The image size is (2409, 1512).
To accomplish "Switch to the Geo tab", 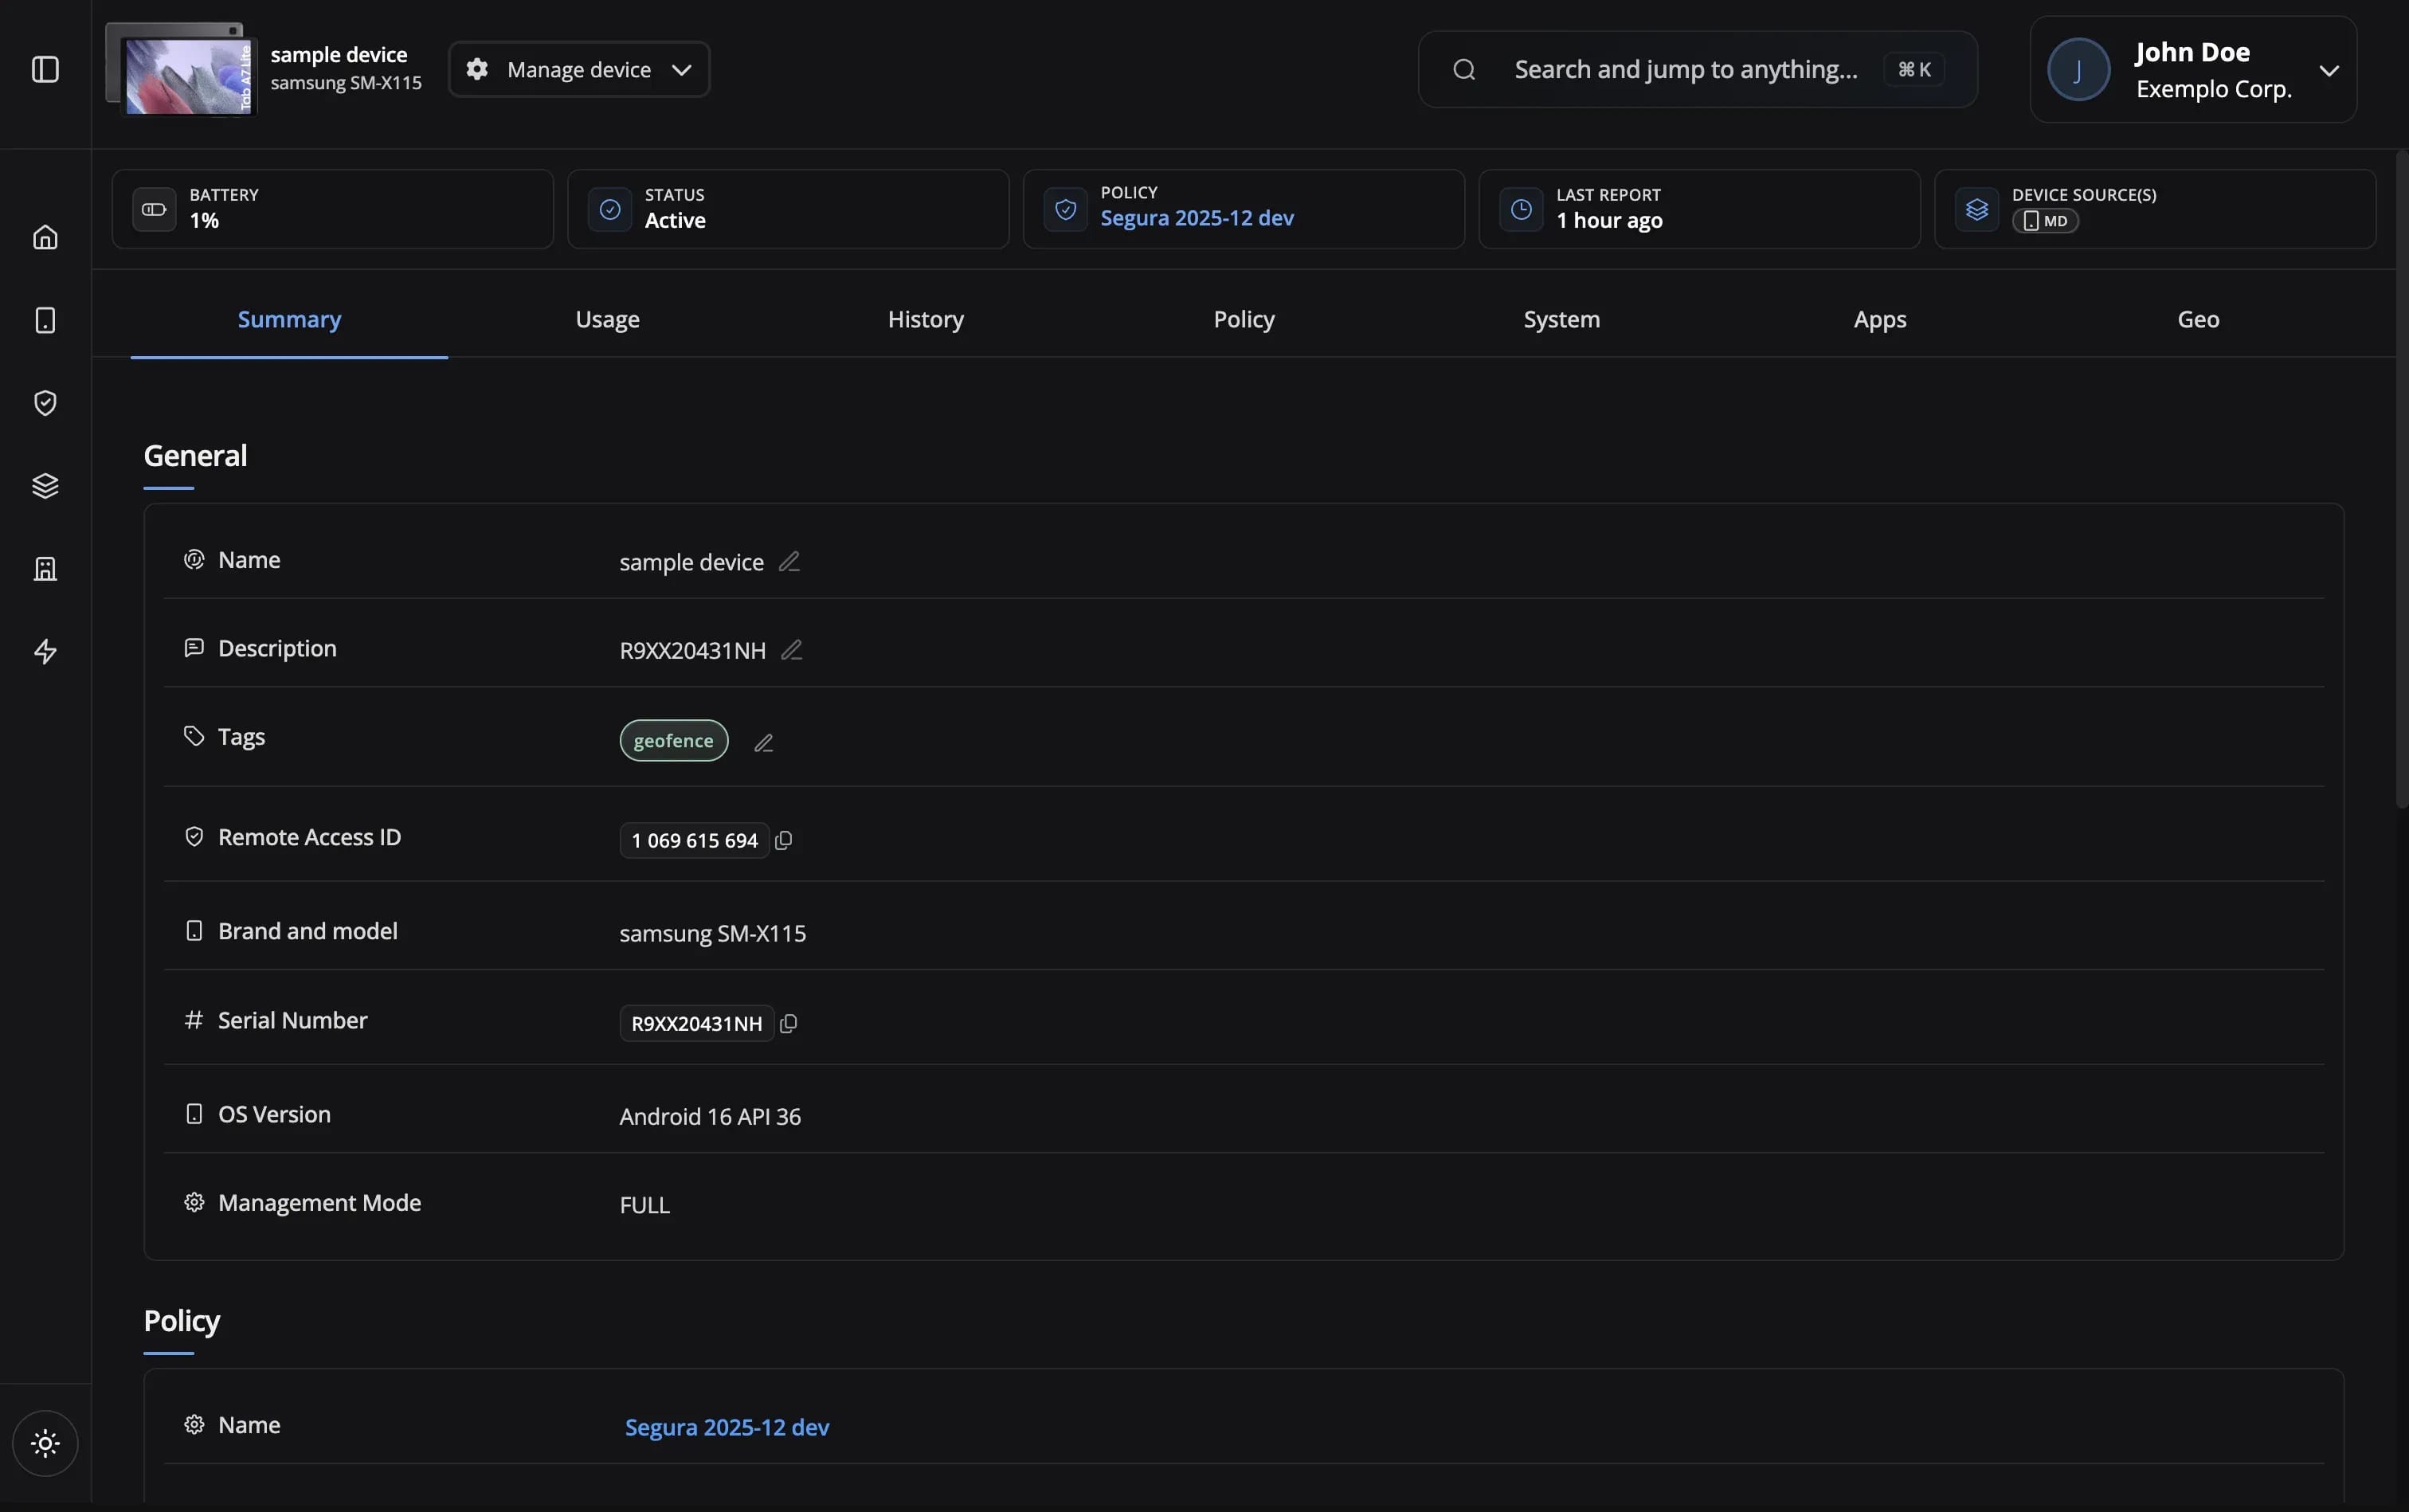I will pyautogui.click(x=2197, y=319).
